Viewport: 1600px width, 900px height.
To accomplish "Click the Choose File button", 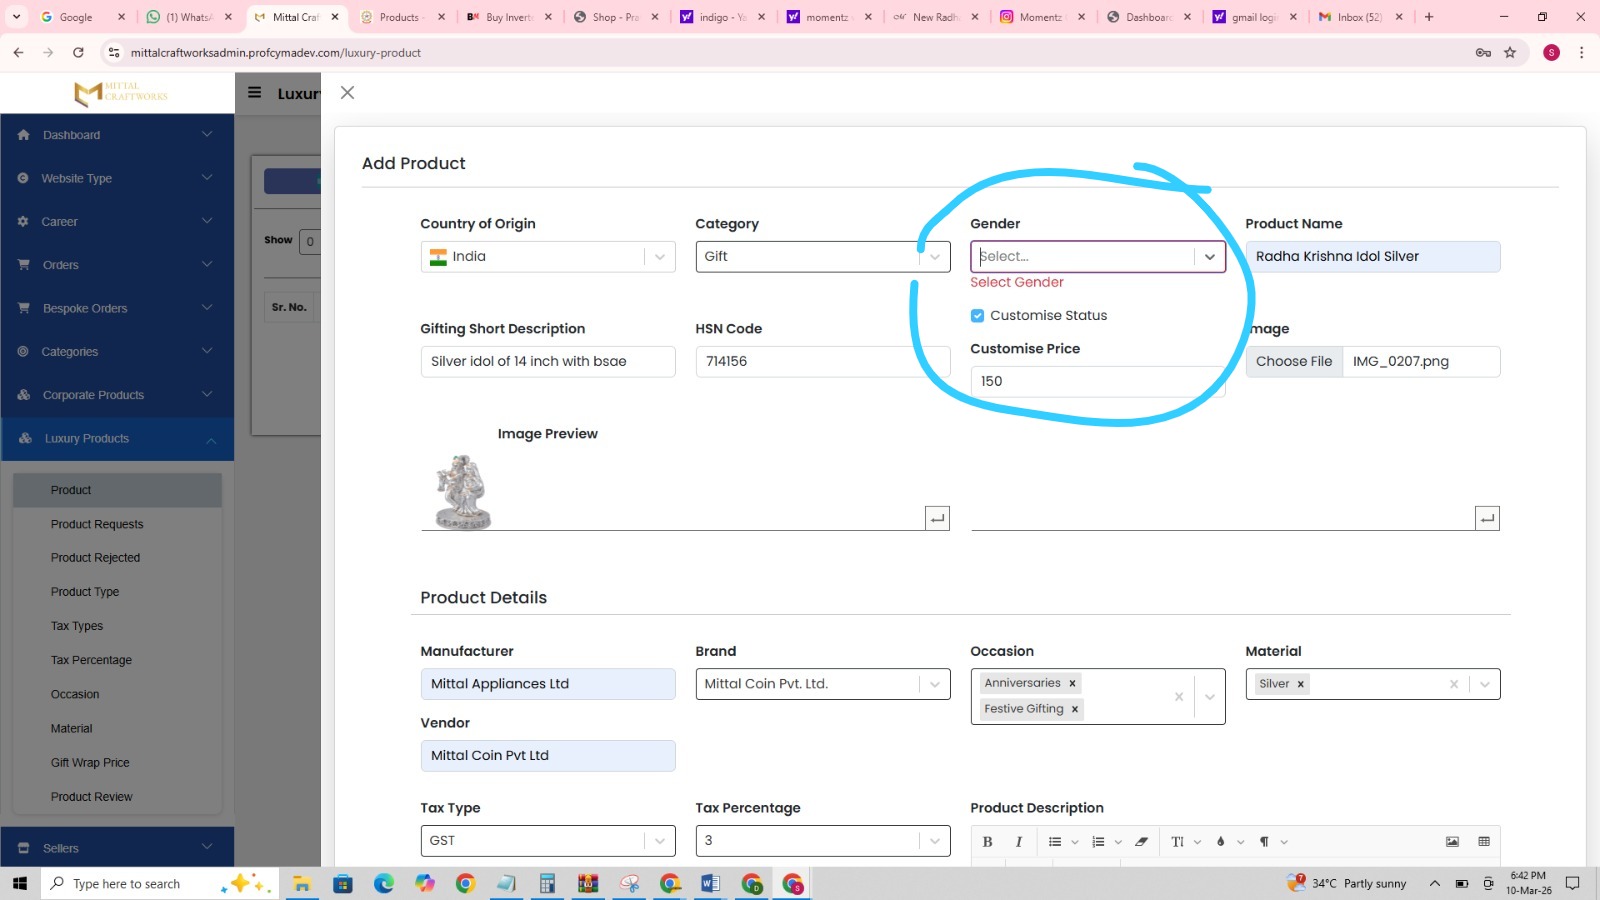I will [x=1294, y=362].
